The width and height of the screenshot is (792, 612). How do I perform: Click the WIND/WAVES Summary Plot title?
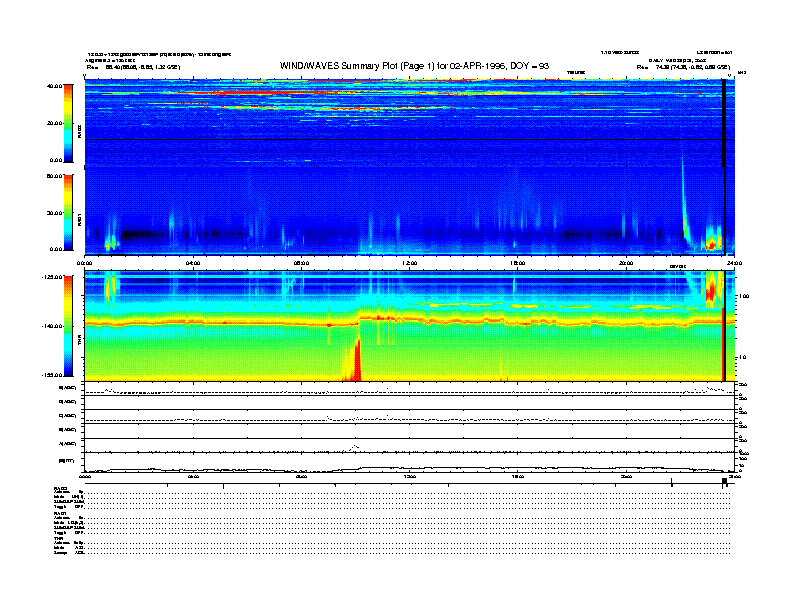(414, 66)
